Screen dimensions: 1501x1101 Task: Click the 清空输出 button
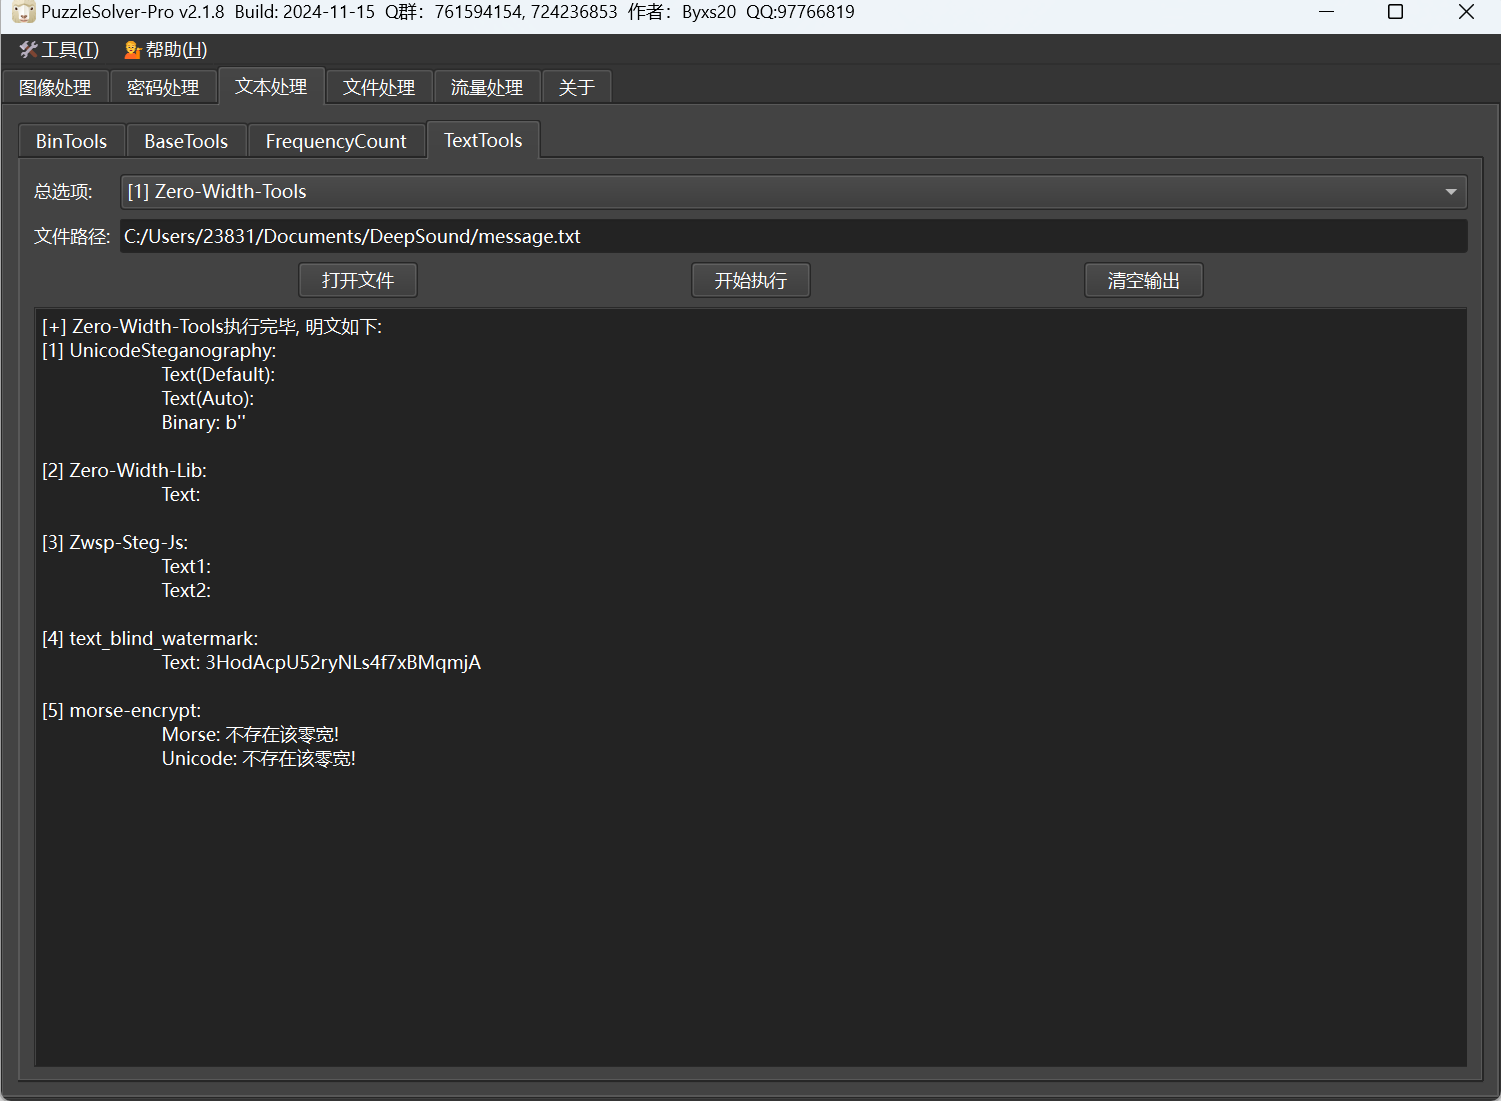(x=1144, y=281)
